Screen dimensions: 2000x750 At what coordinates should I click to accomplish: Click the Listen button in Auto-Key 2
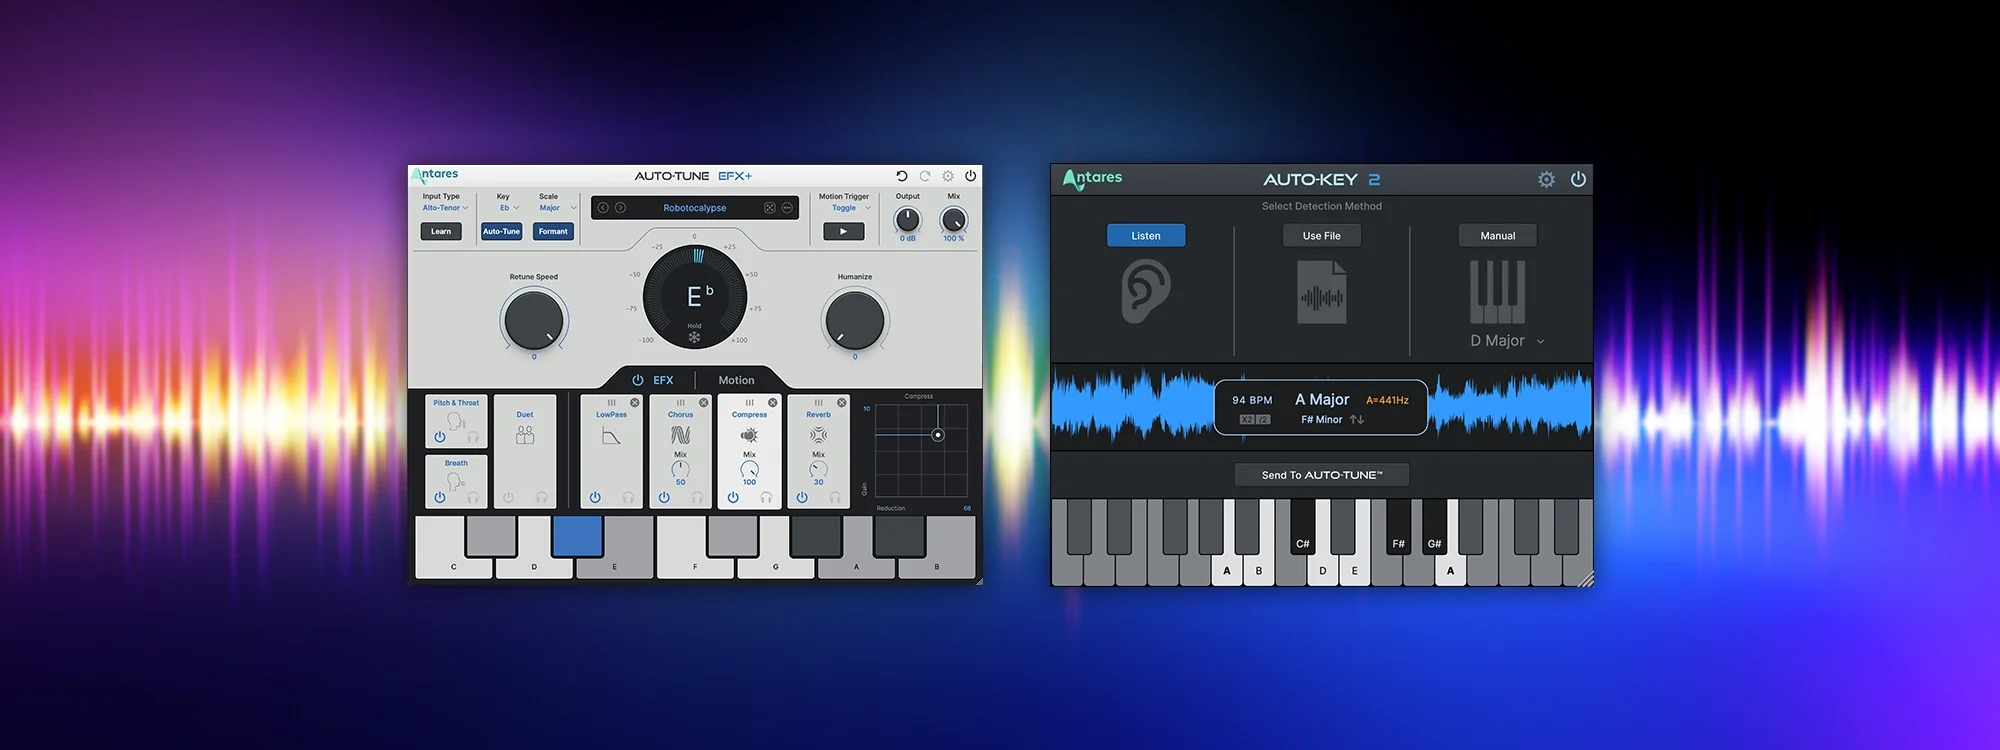click(x=1146, y=235)
